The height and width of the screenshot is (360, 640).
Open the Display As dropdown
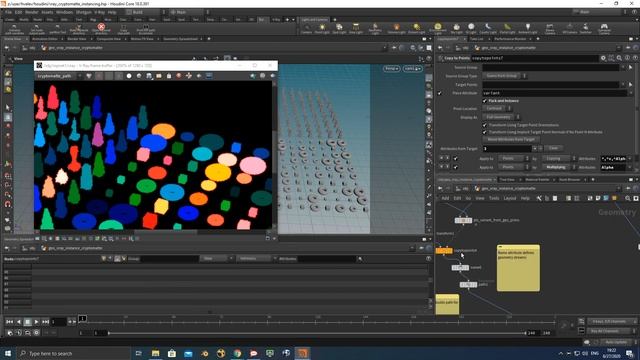(x=501, y=117)
